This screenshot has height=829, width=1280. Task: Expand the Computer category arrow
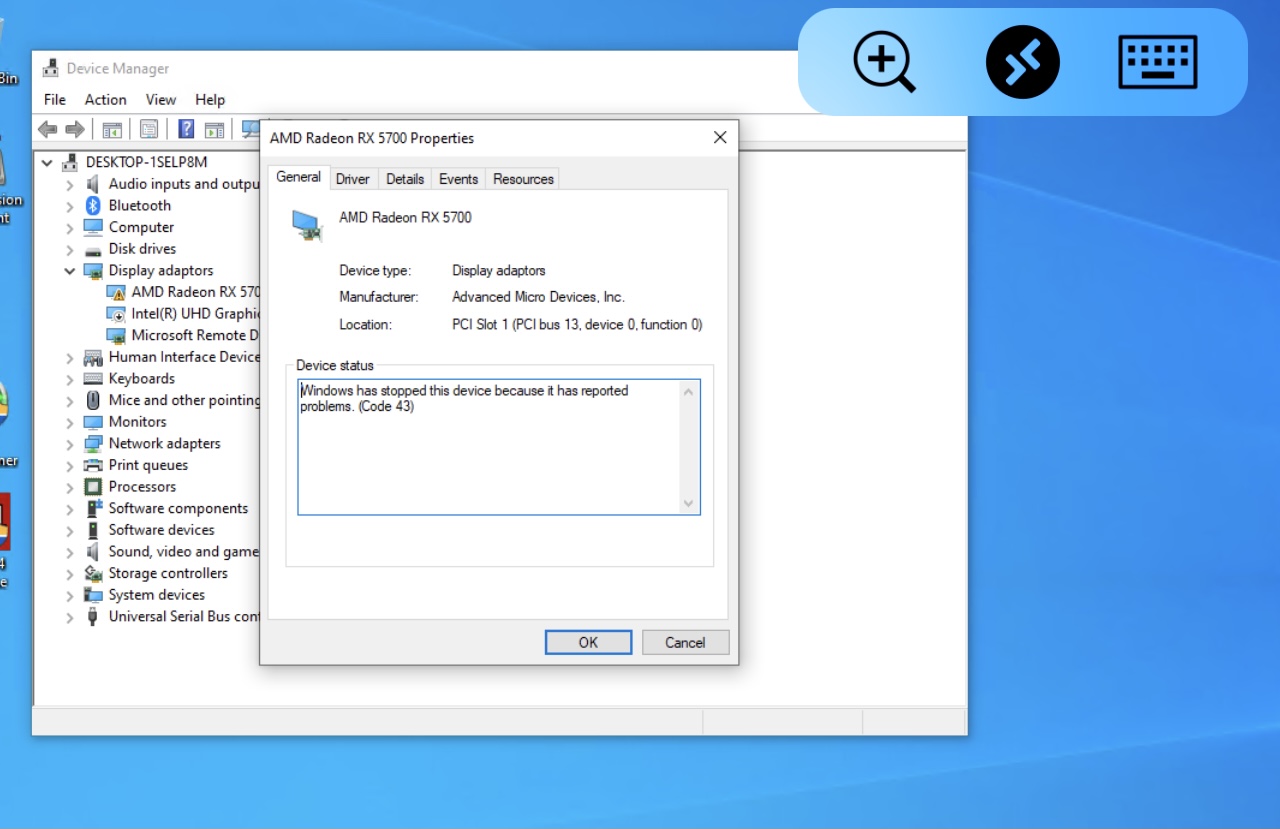69,227
